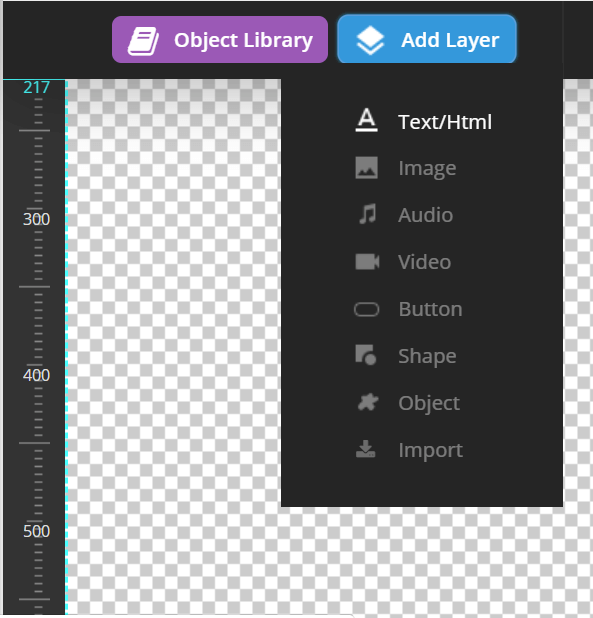This screenshot has height=618, width=593.
Task: Click the Audio music note icon
Action: point(368,214)
